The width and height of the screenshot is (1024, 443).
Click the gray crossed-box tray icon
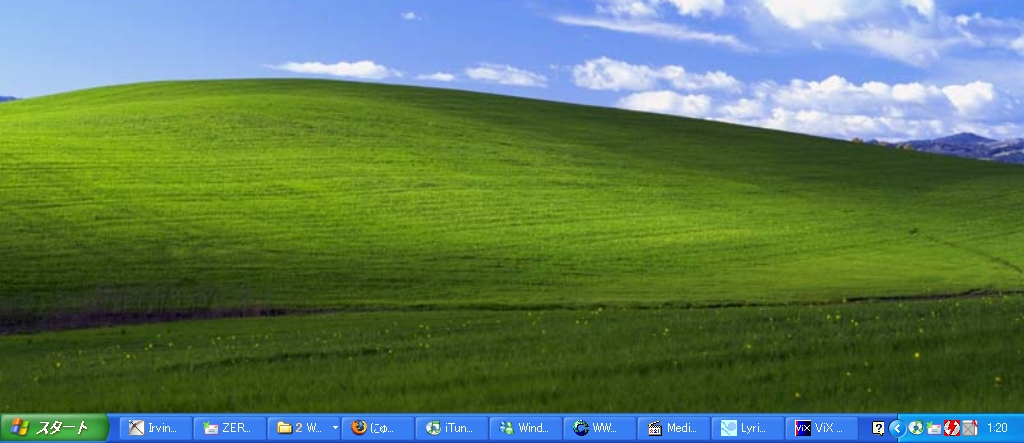click(x=969, y=428)
